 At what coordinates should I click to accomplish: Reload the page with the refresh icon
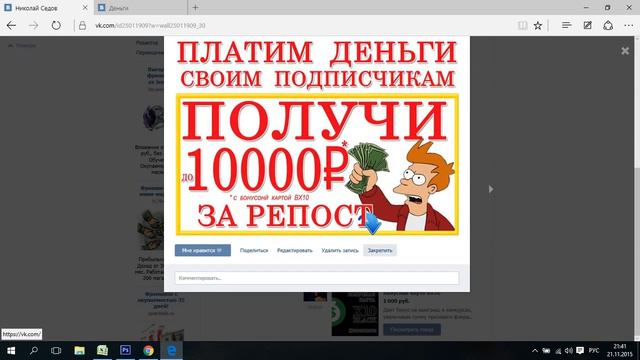coord(56,25)
